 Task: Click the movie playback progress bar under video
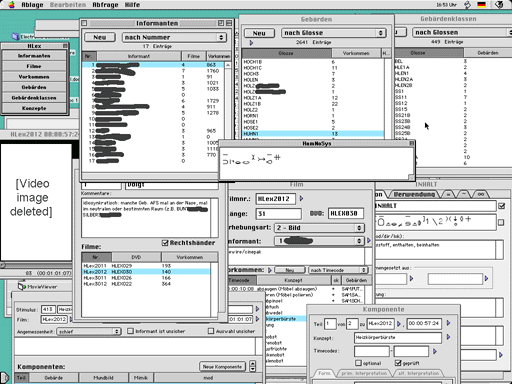(36, 265)
